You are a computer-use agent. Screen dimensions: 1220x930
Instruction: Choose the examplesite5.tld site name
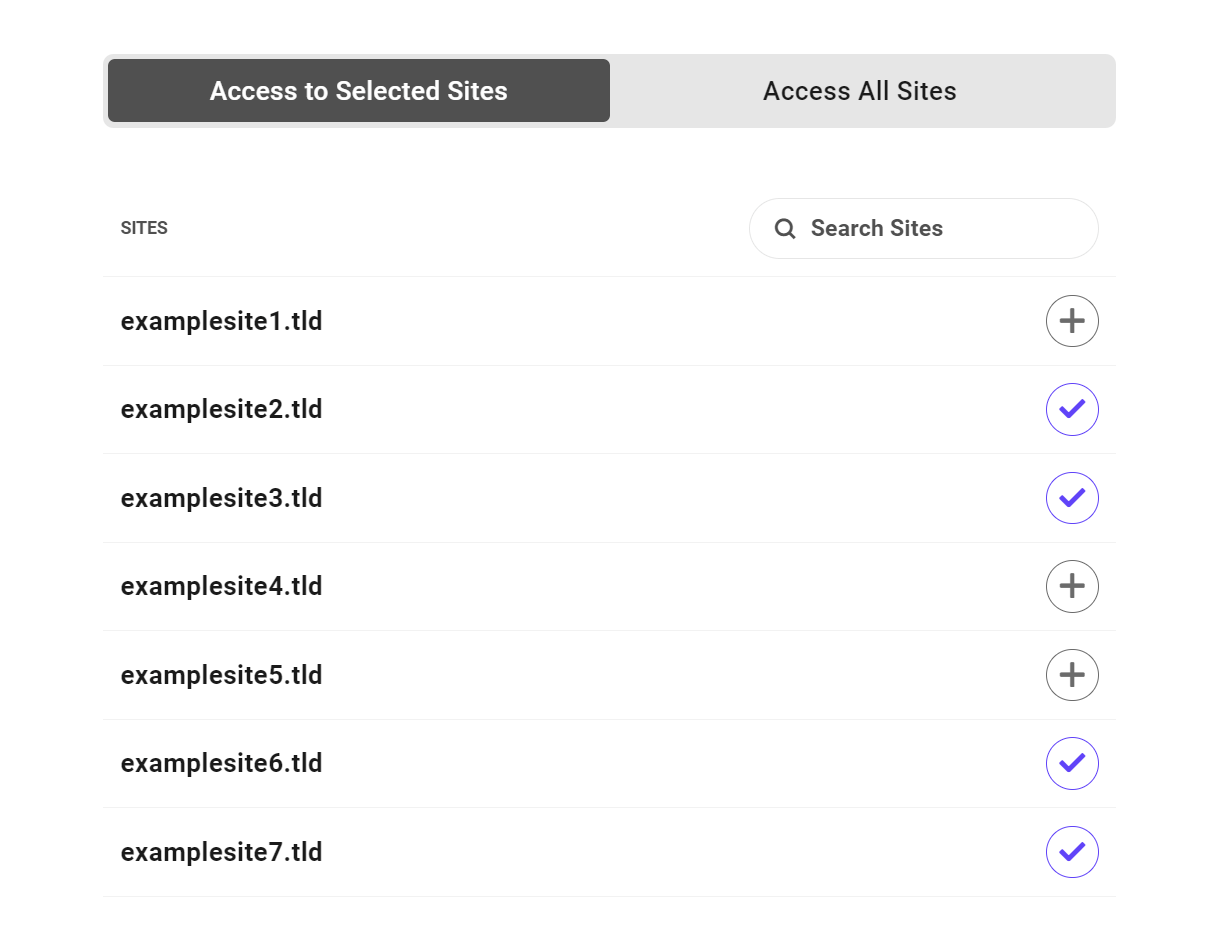pyautogui.click(x=221, y=675)
